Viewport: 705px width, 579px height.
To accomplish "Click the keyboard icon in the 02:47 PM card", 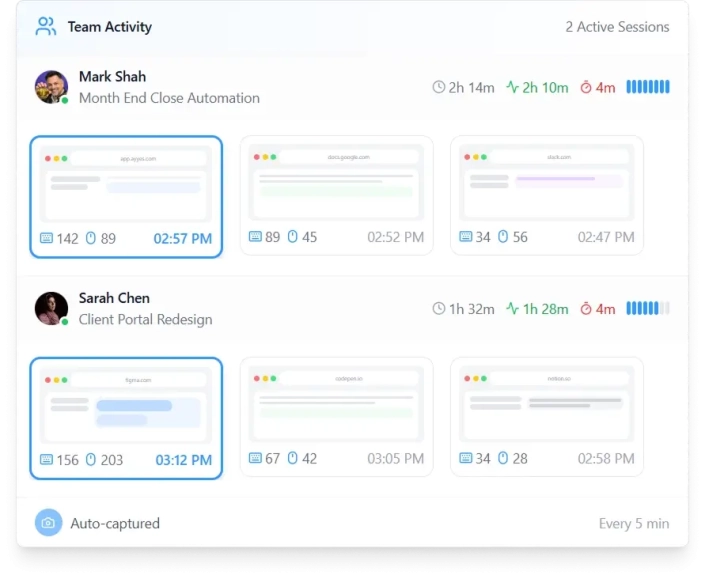I will (x=465, y=236).
